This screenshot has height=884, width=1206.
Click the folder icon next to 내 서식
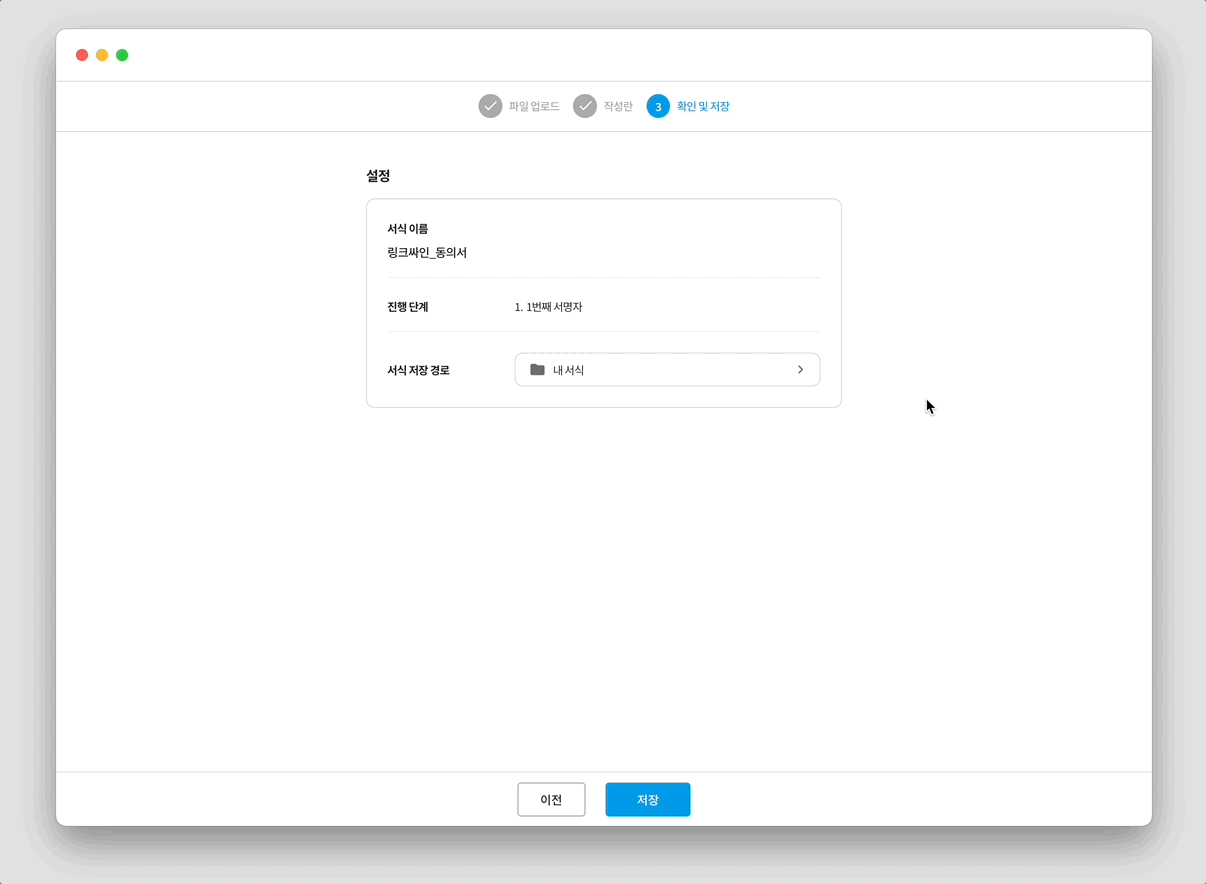click(537, 370)
